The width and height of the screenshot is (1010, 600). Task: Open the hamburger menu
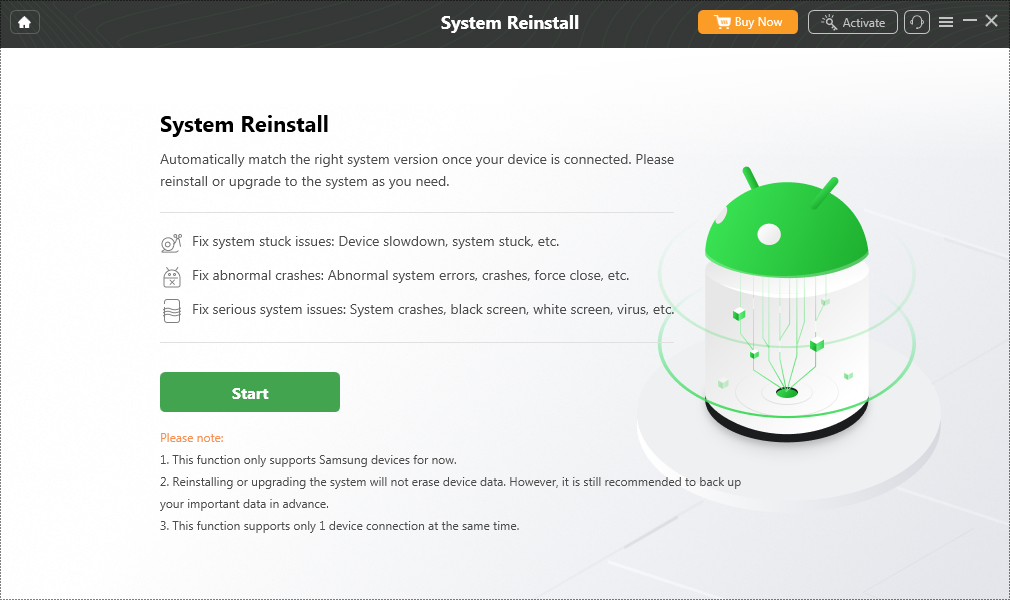click(946, 22)
